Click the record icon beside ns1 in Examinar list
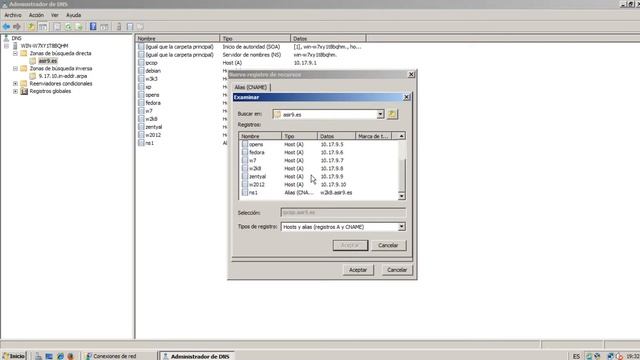Image resolution: width=640 pixels, height=360 pixels. pos(244,192)
